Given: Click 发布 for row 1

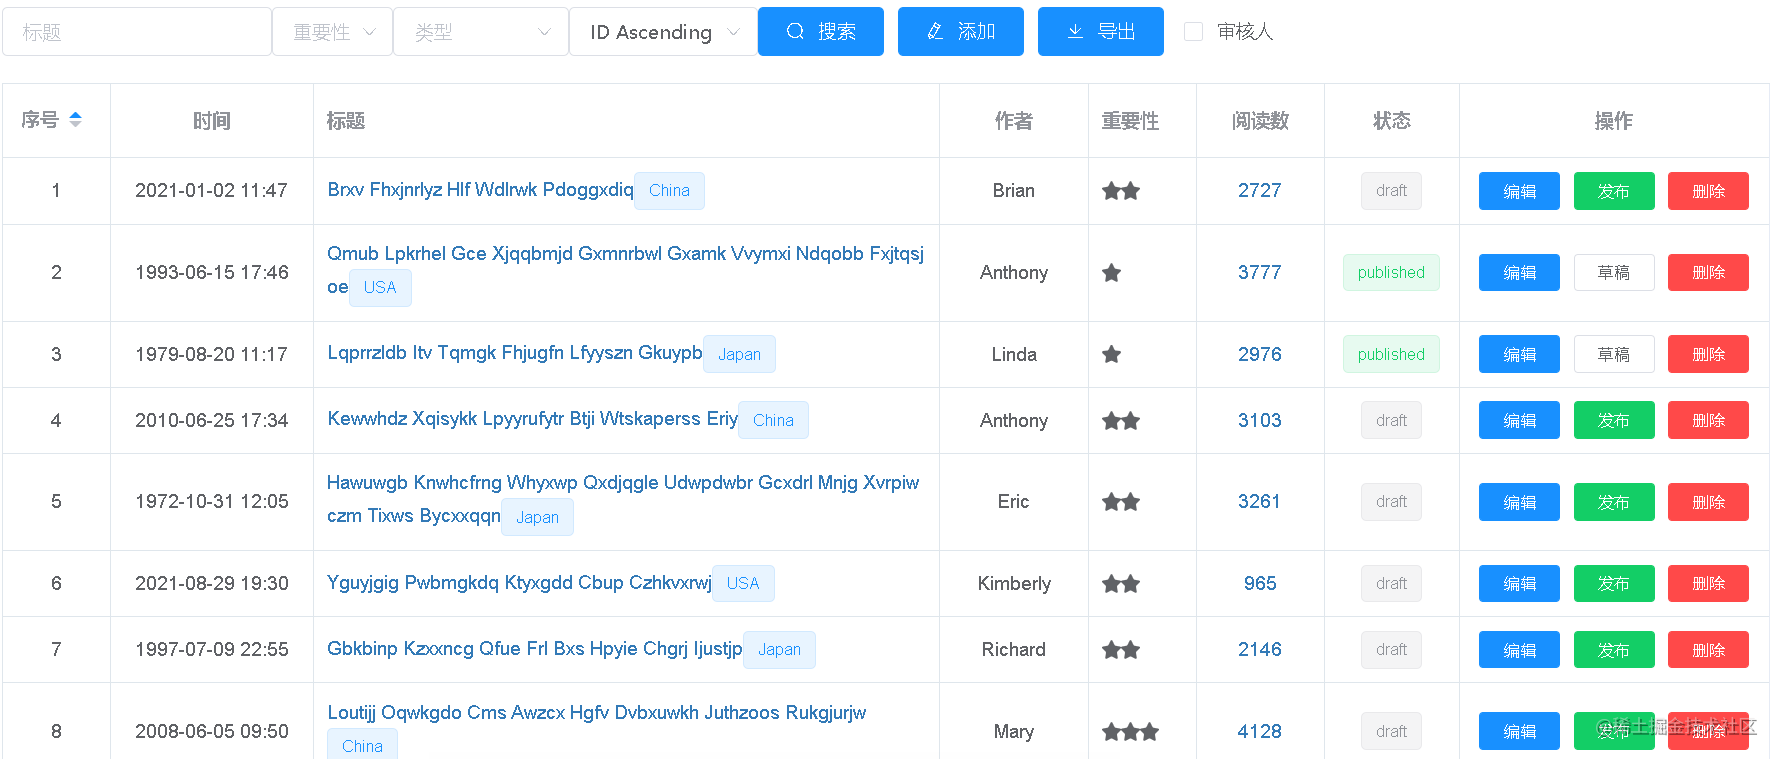Looking at the screenshot, I should [1614, 191].
